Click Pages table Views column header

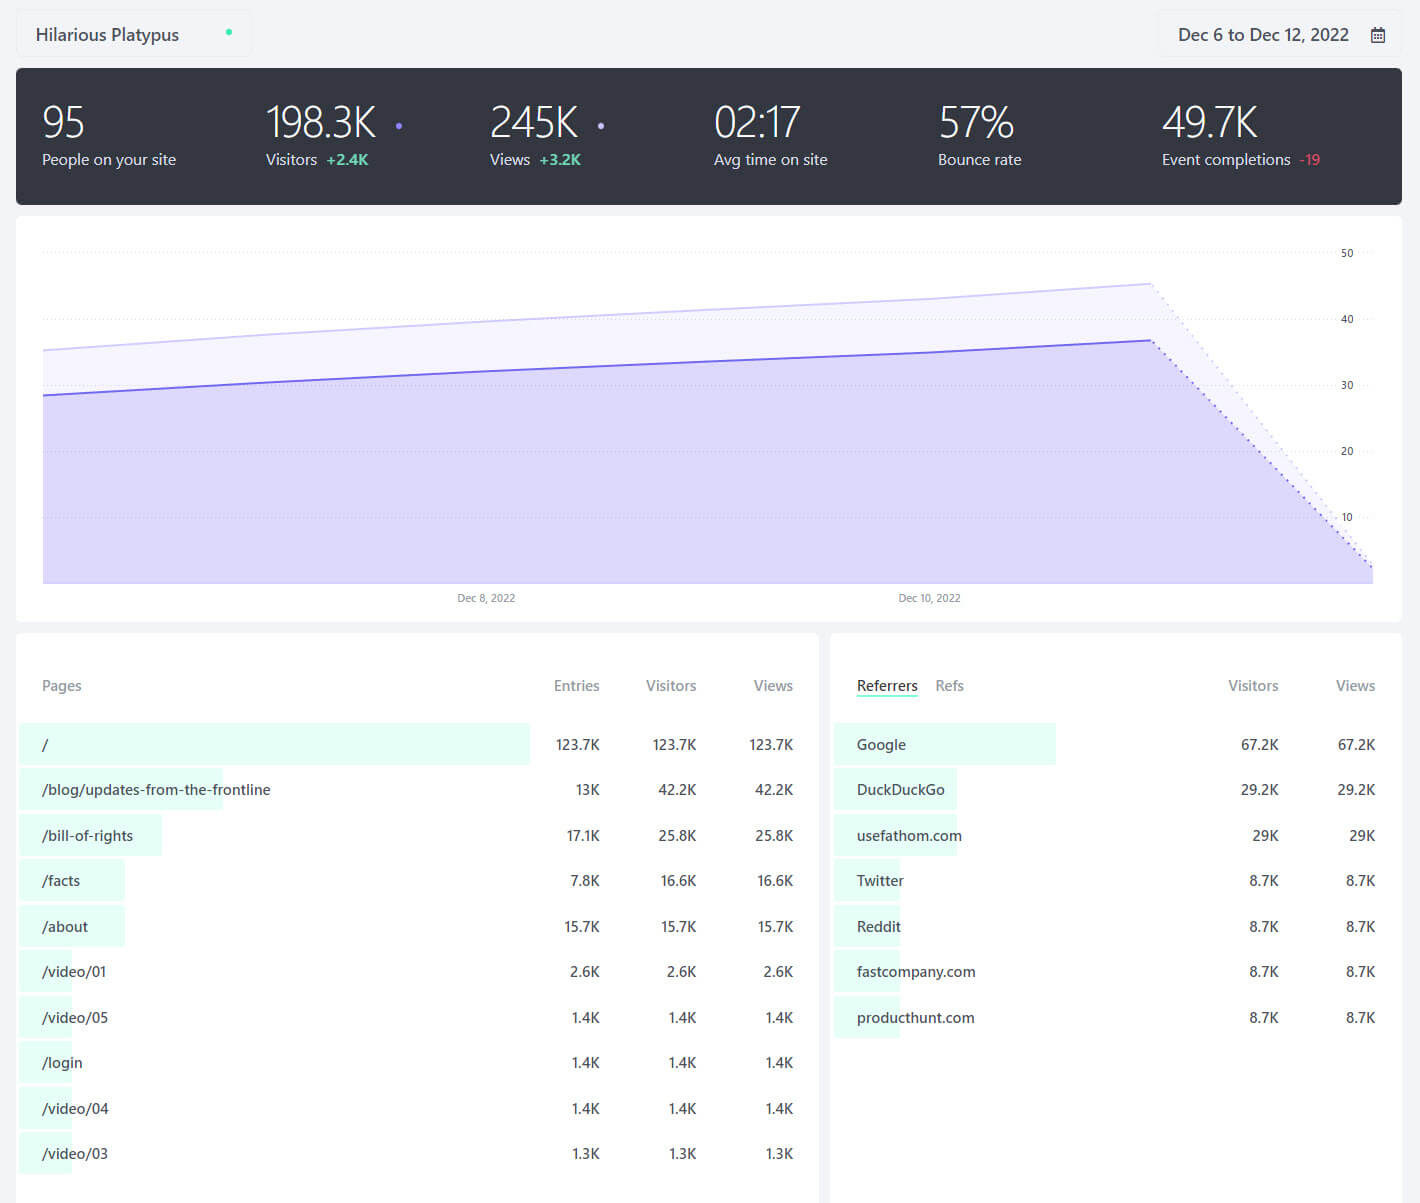(773, 686)
